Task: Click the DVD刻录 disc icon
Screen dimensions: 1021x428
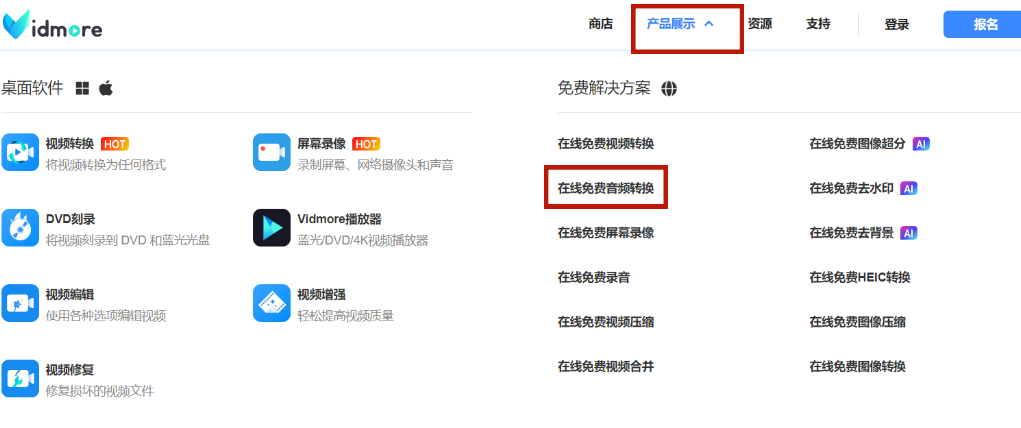Action: click(x=19, y=227)
